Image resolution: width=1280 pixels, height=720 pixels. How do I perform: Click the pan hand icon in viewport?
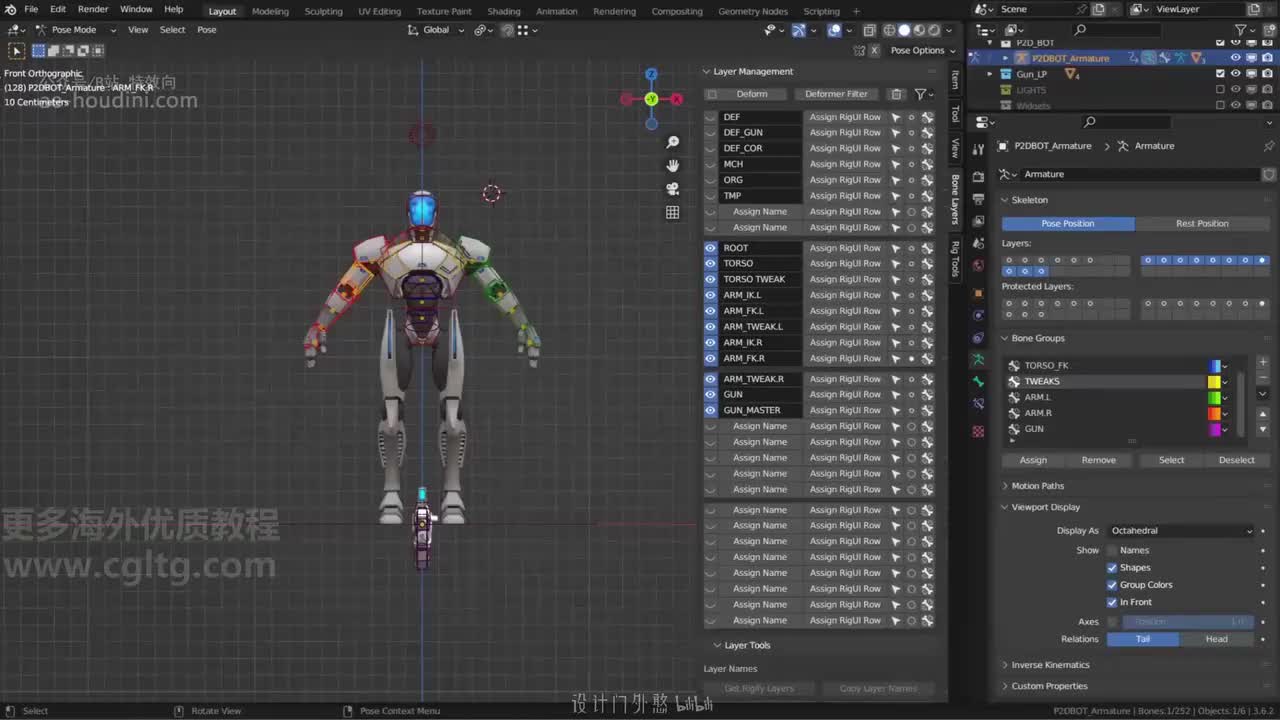point(673,166)
